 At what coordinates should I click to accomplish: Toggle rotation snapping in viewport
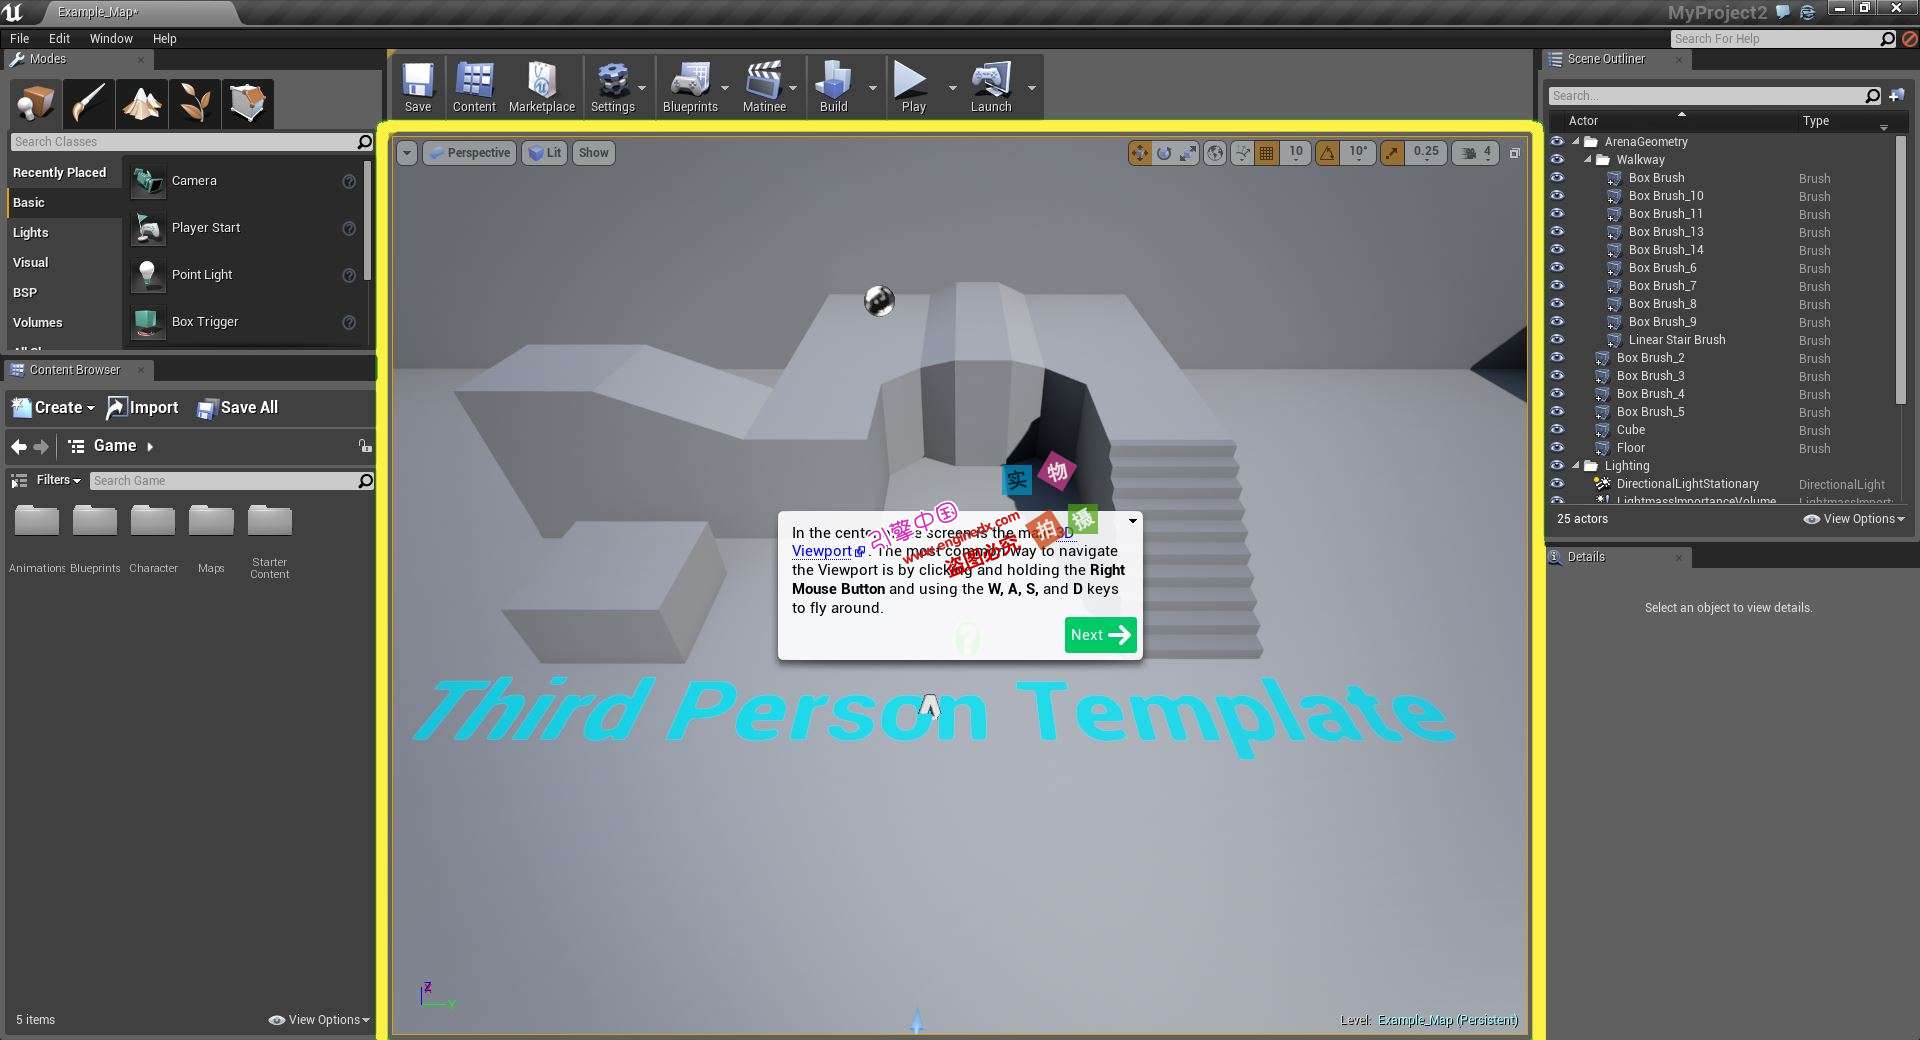pyautogui.click(x=1327, y=153)
